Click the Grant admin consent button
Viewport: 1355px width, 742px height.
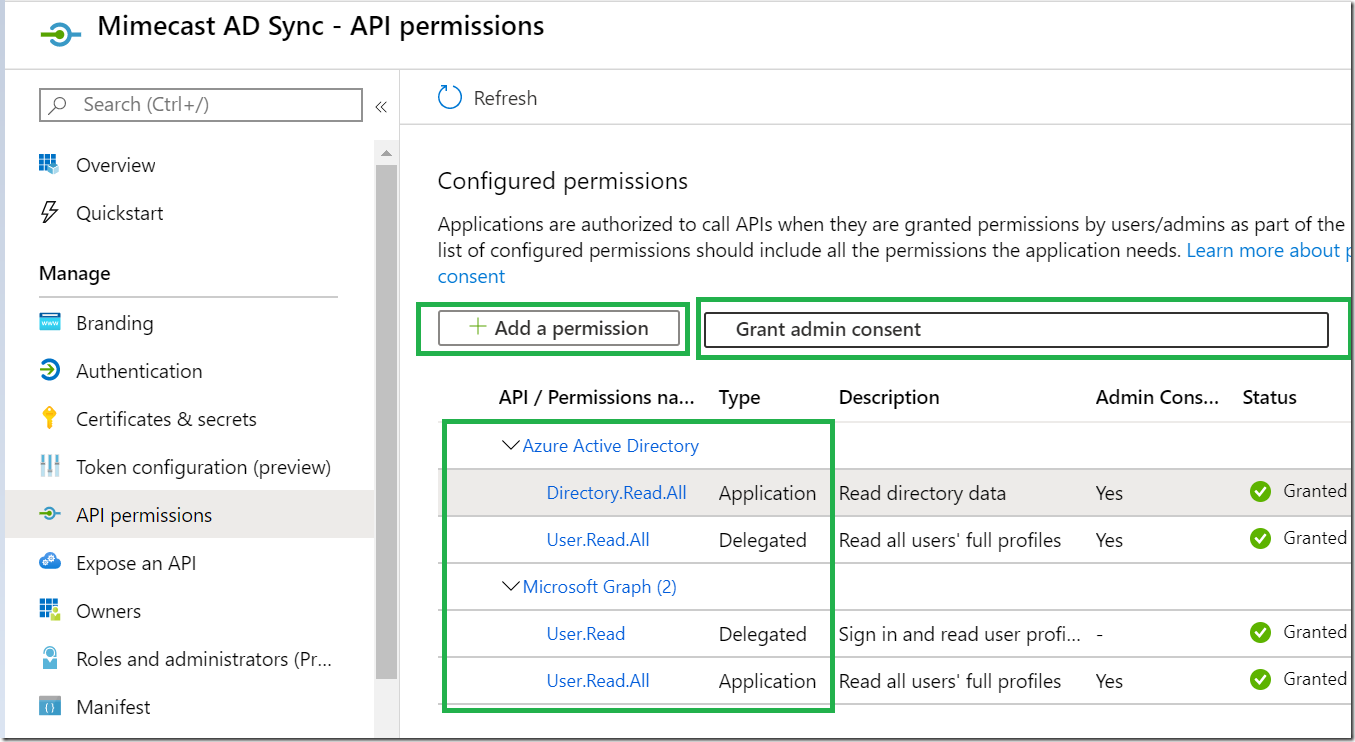click(1016, 329)
